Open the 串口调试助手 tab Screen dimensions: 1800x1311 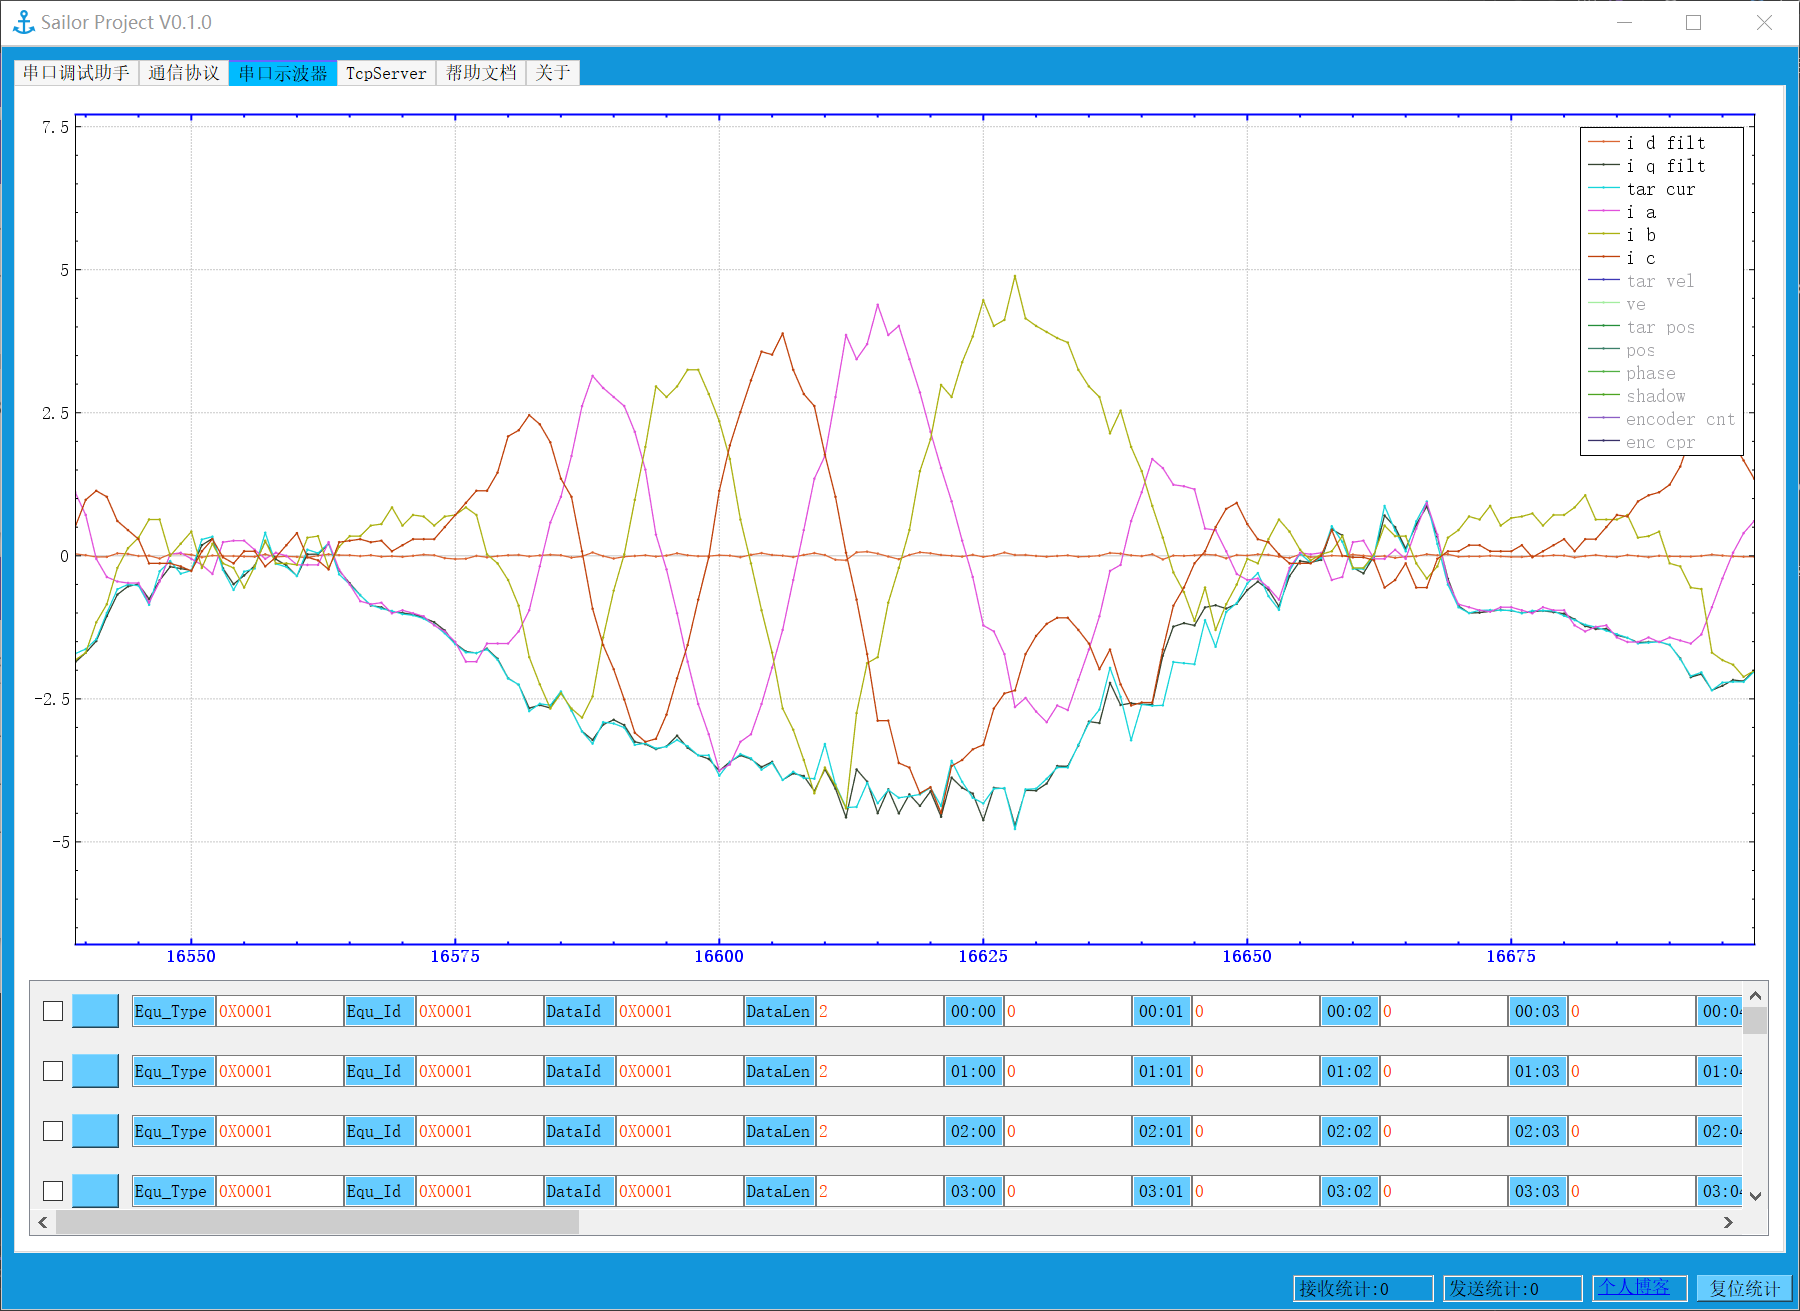pyautogui.click(x=77, y=73)
